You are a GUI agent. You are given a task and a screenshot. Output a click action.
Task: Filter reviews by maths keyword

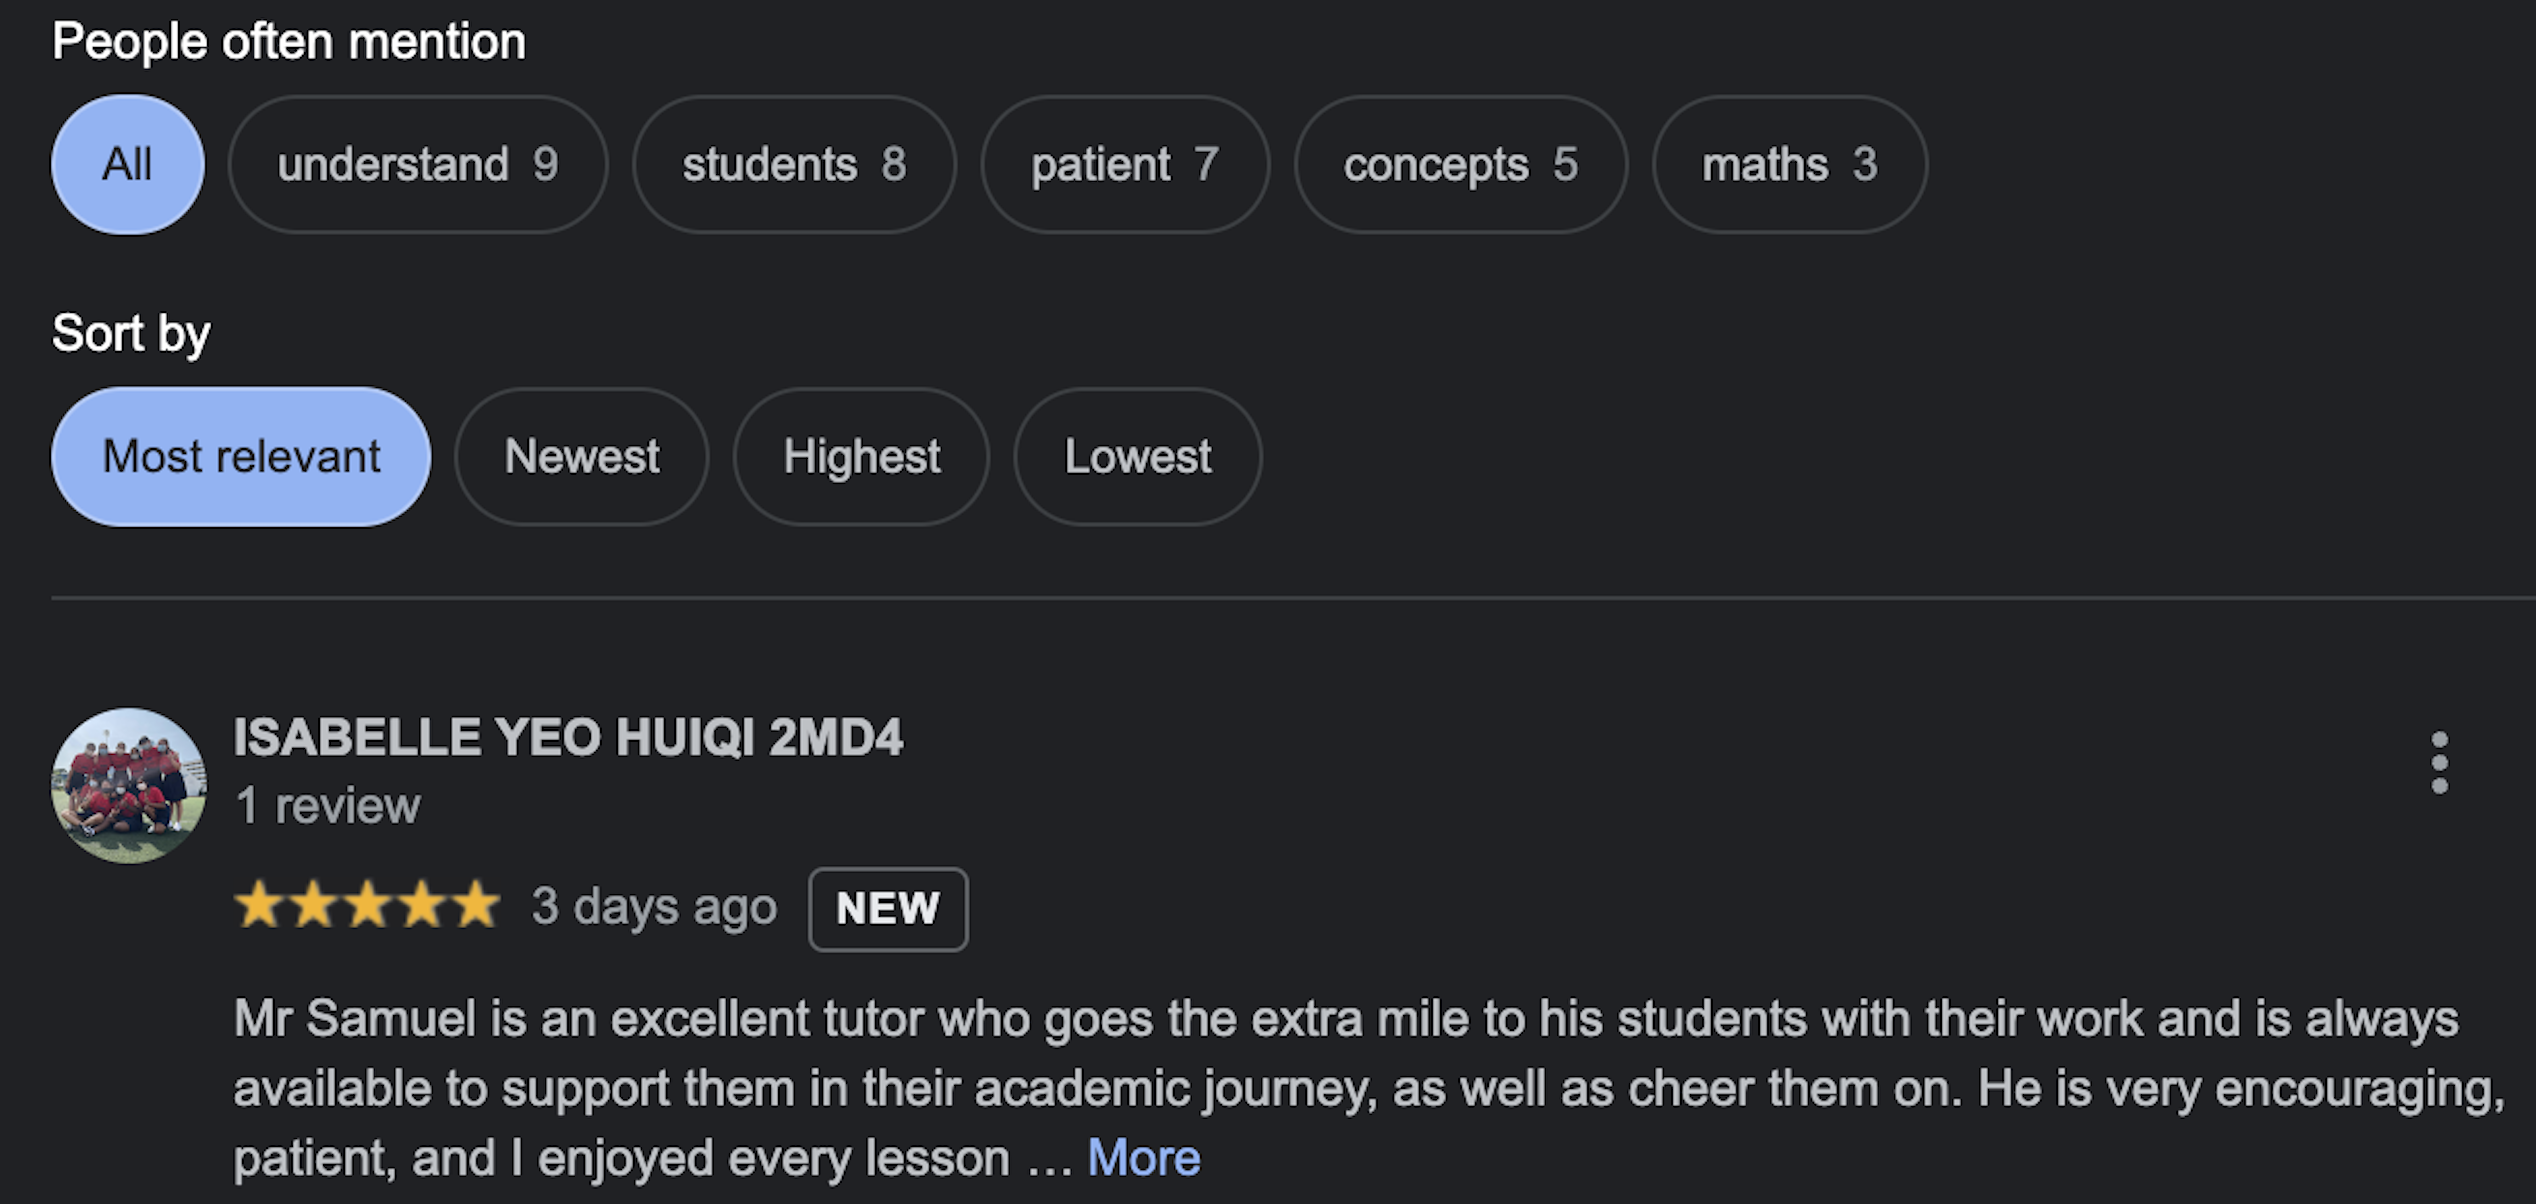tap(1790, 165)
